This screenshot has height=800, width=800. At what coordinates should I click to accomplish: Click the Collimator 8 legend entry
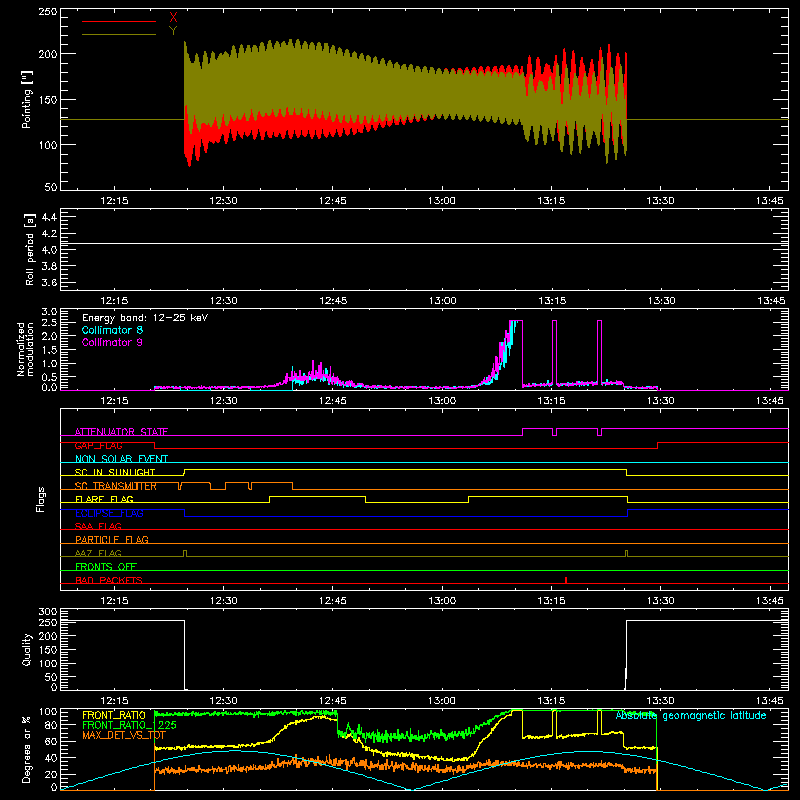[112, 330]
